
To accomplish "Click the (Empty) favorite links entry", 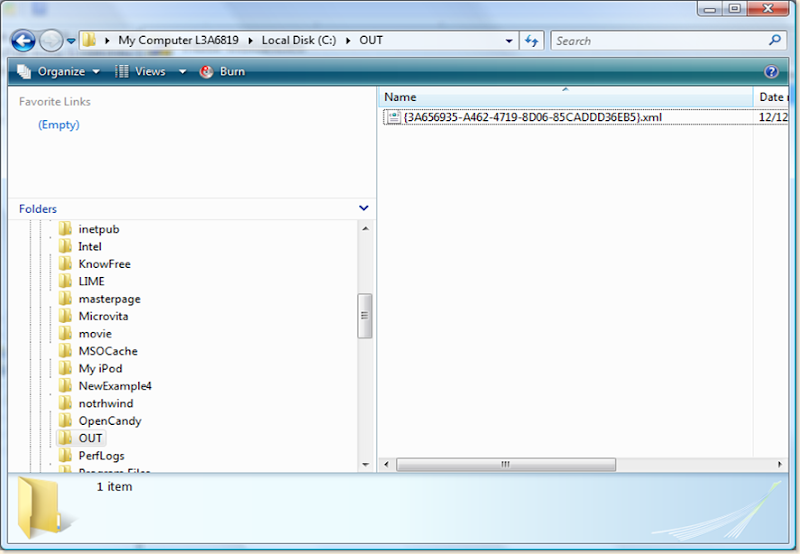I will point(59,124).
